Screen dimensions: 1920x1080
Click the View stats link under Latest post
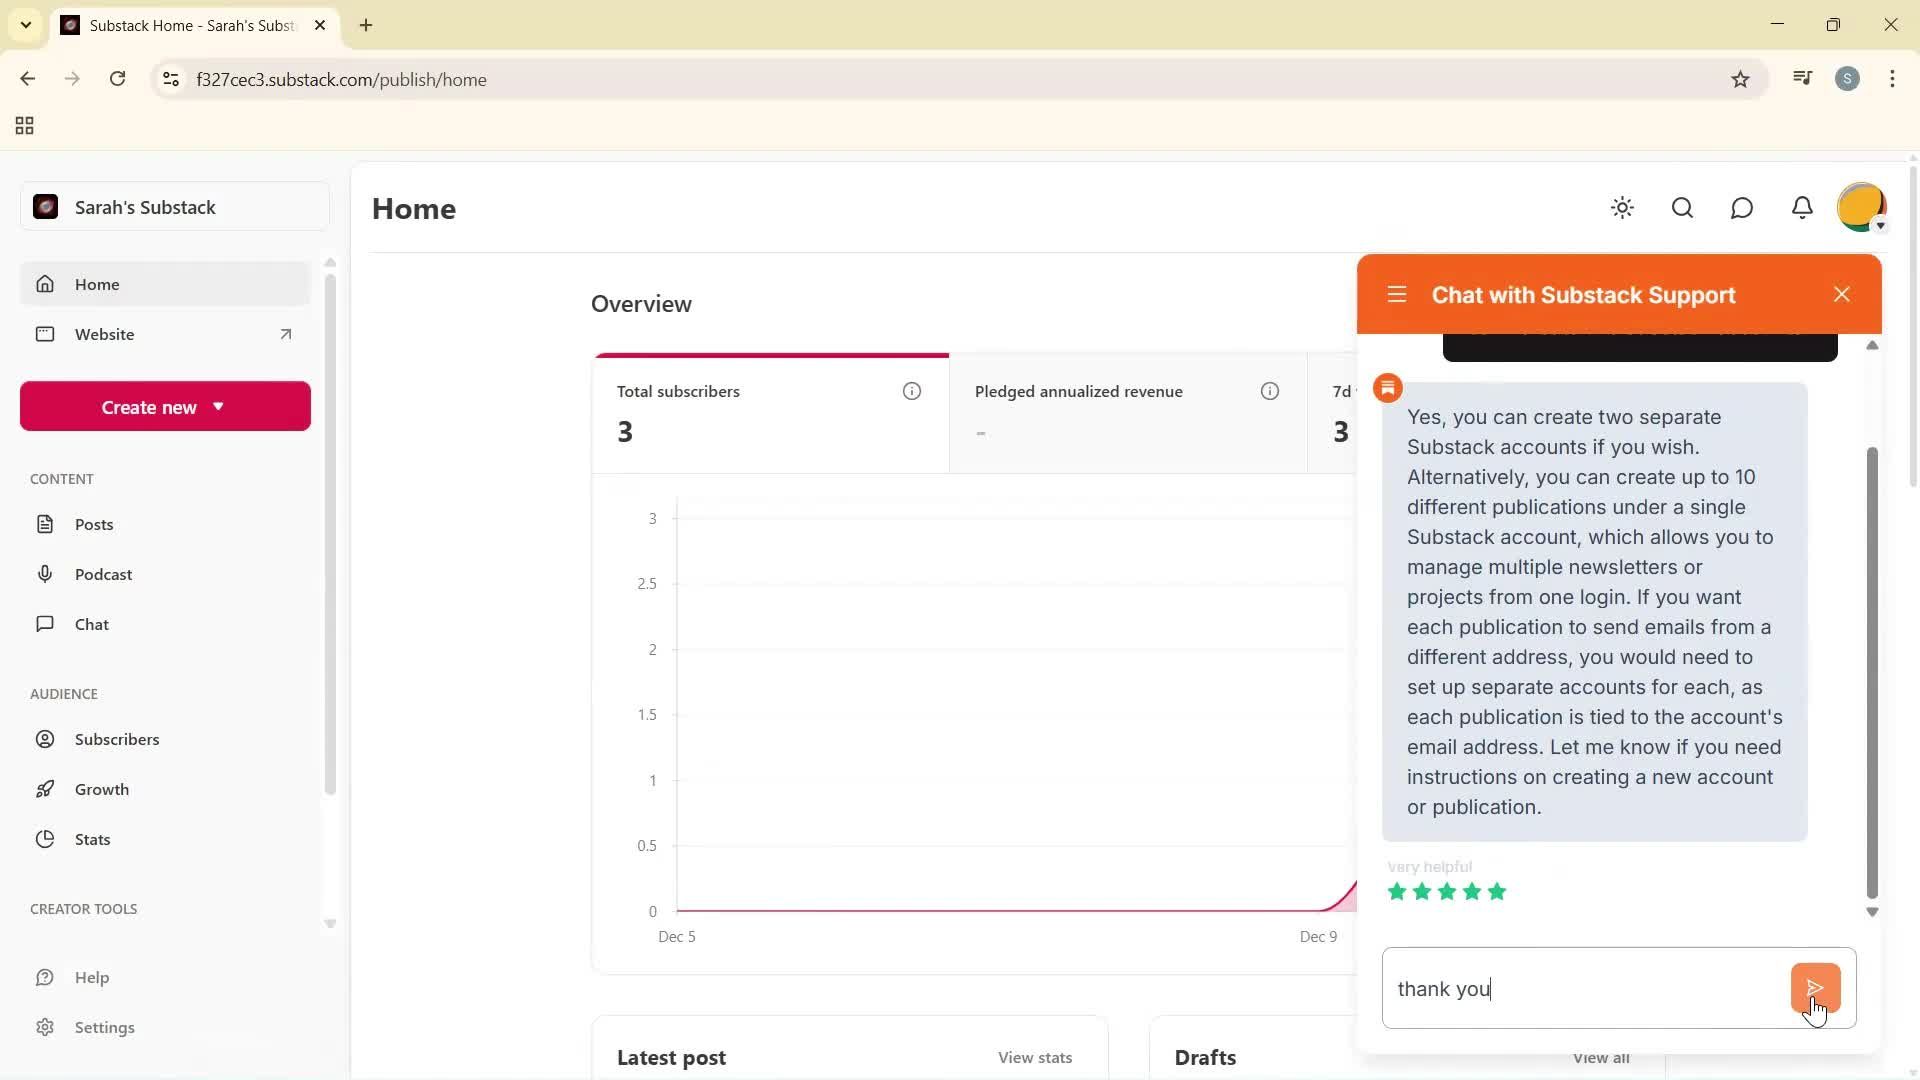[1034, 1057]
